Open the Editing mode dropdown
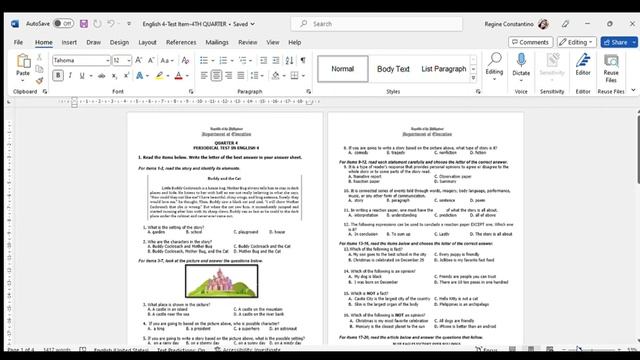640x360 pixels. [577, 42]
